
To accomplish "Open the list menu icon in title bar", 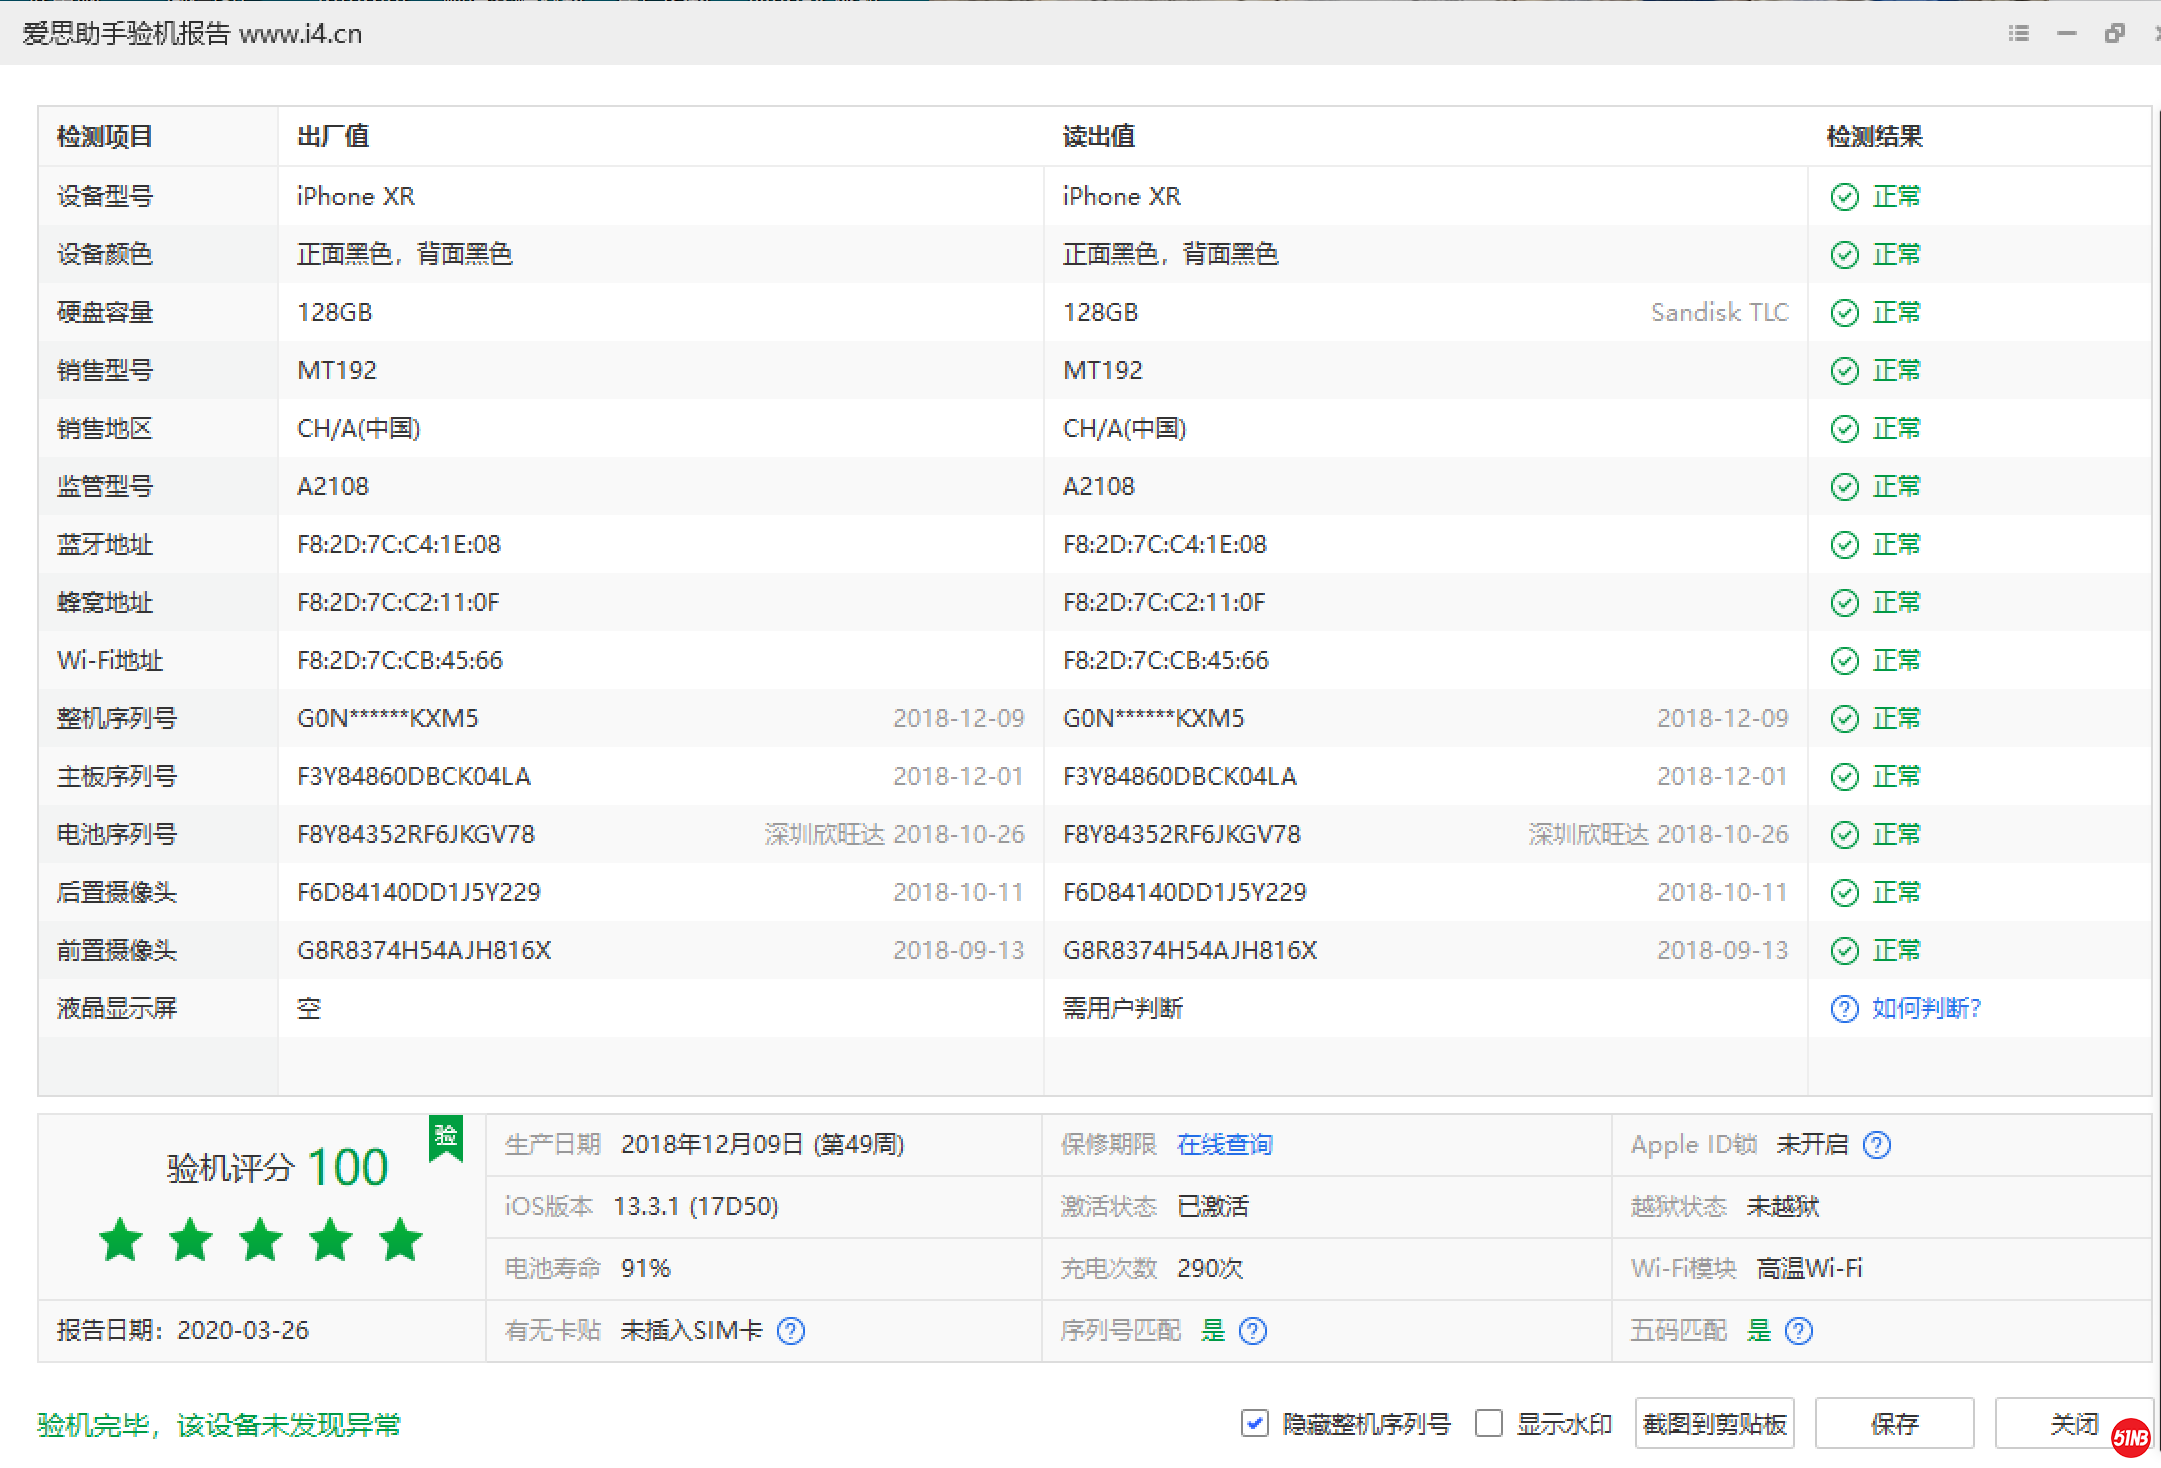I will pos(2018,32).
